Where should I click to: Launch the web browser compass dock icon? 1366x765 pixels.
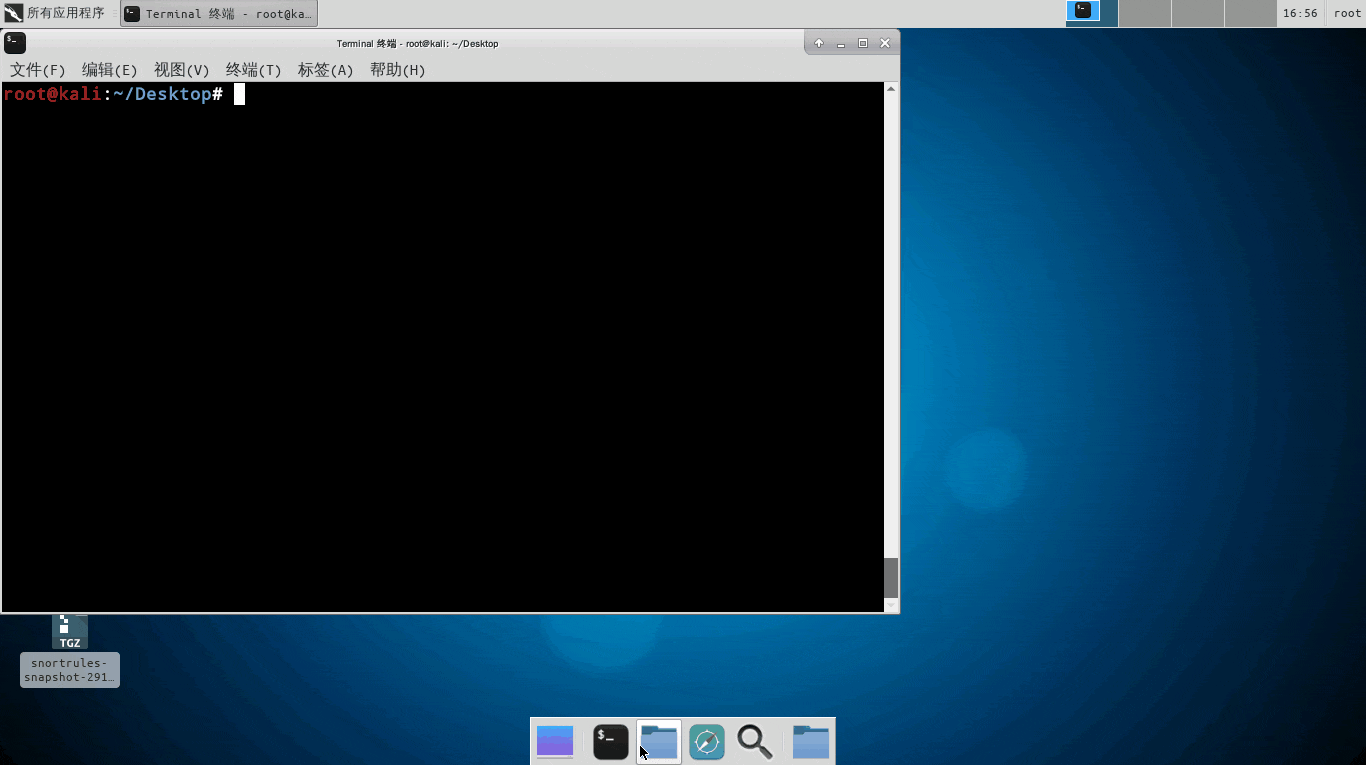coord(707,741)
